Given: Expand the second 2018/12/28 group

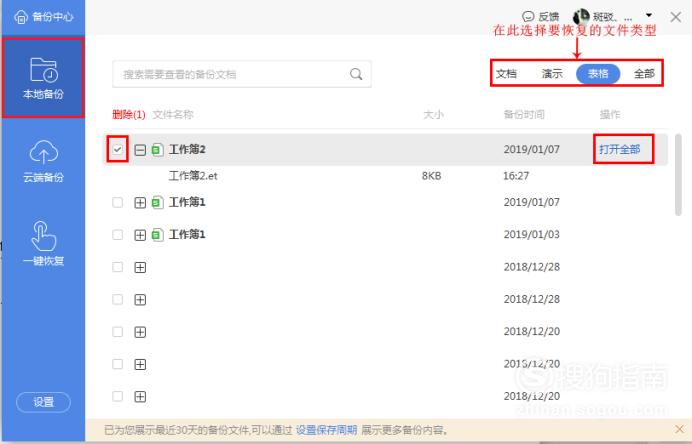Looking at the screenshot, I should (x=140, y=300).
